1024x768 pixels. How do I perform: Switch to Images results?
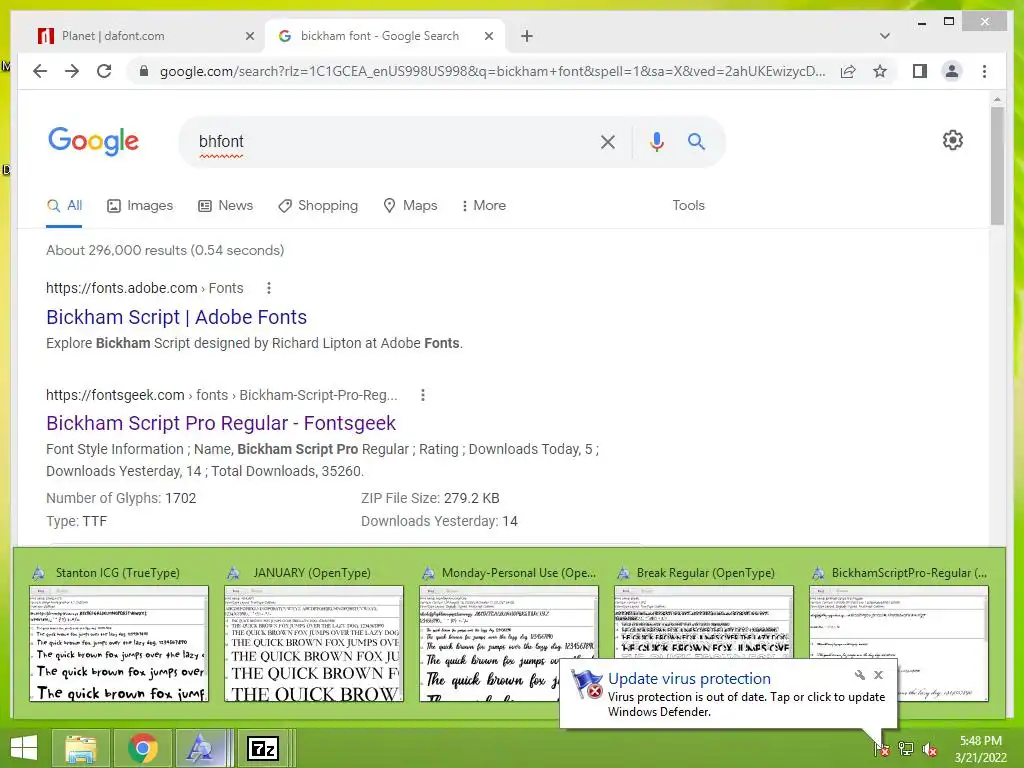140,206
